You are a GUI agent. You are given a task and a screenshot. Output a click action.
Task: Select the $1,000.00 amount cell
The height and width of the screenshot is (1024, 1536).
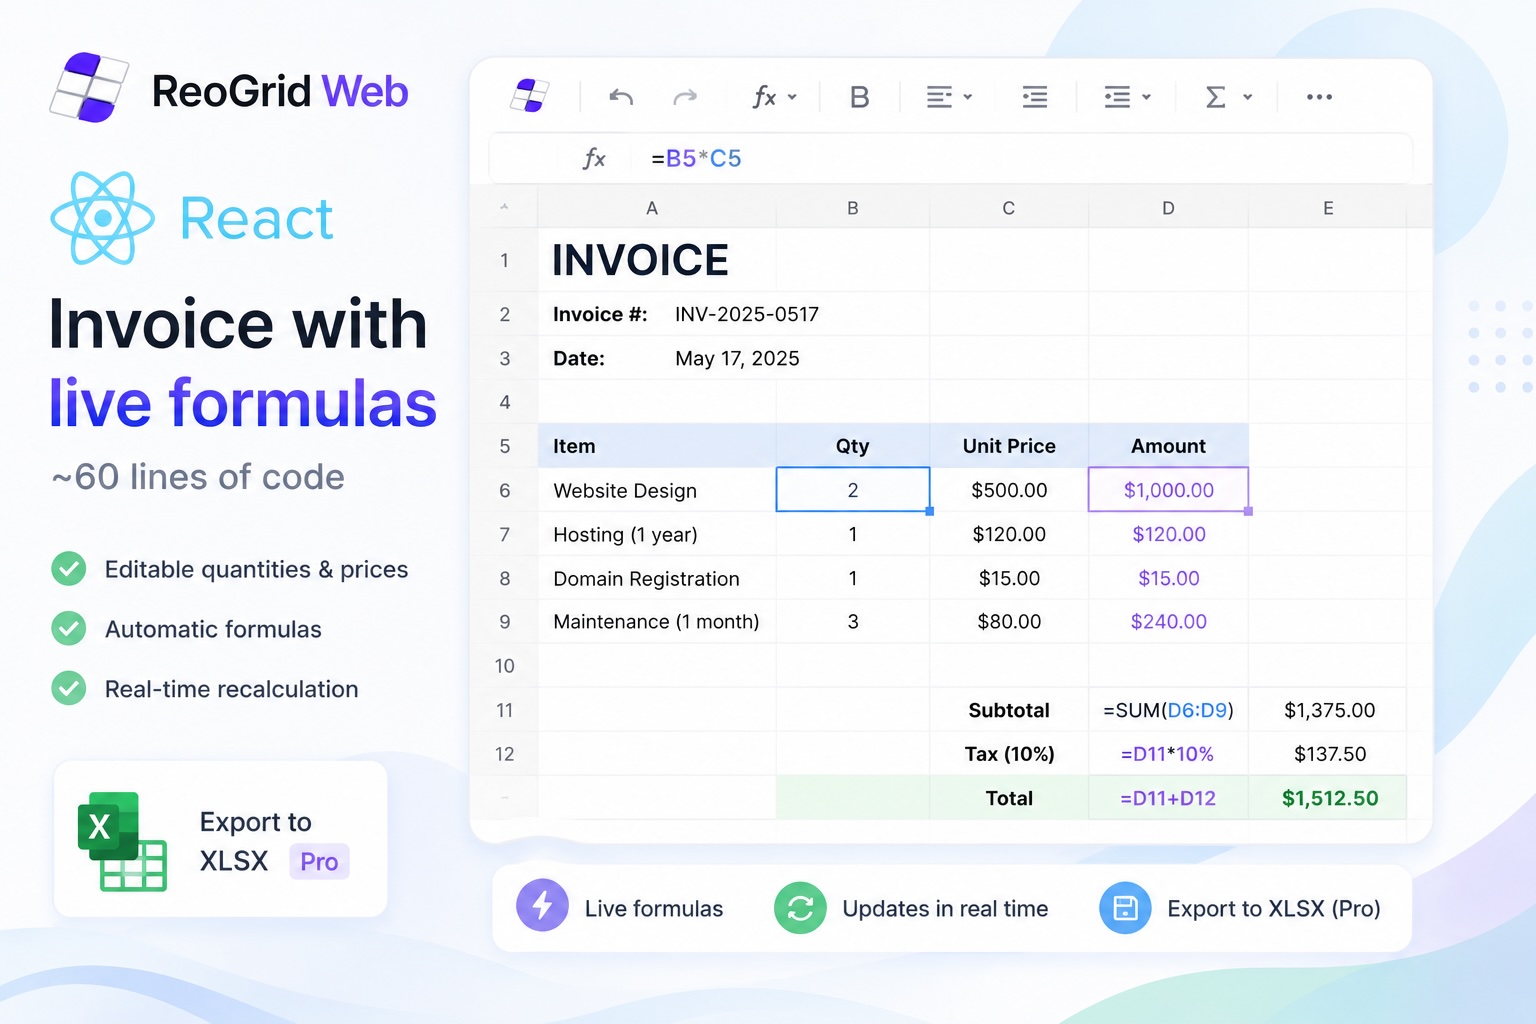point(1168,490)
